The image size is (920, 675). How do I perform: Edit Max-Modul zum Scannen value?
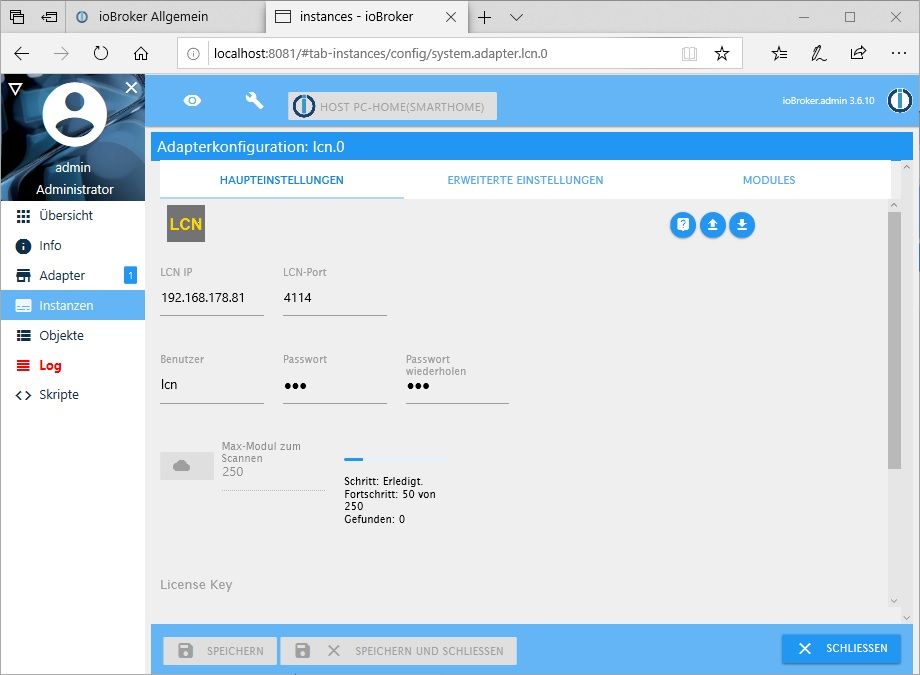pos(273,472)
